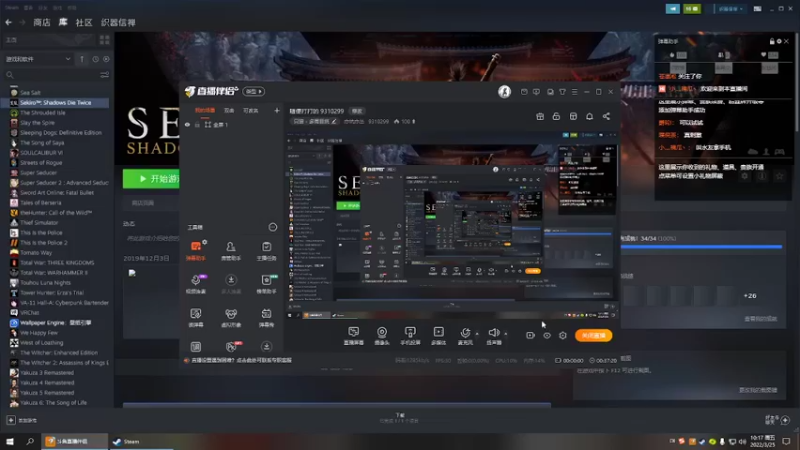Open the streamer tasks tool with clipboard icon

(266, 251)
